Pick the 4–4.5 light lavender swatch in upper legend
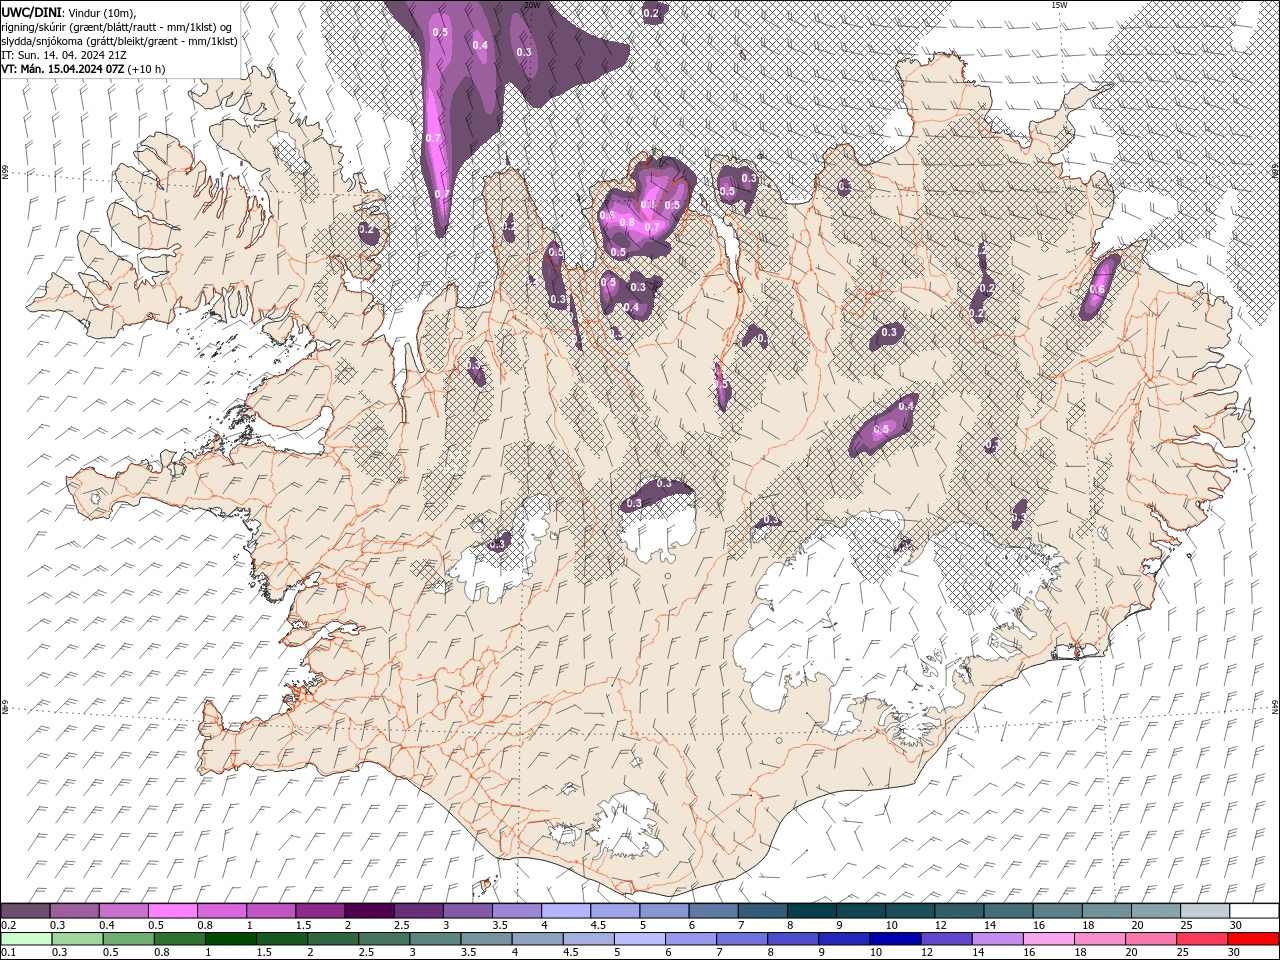The image size is (1280, 960). coord(565,911)
